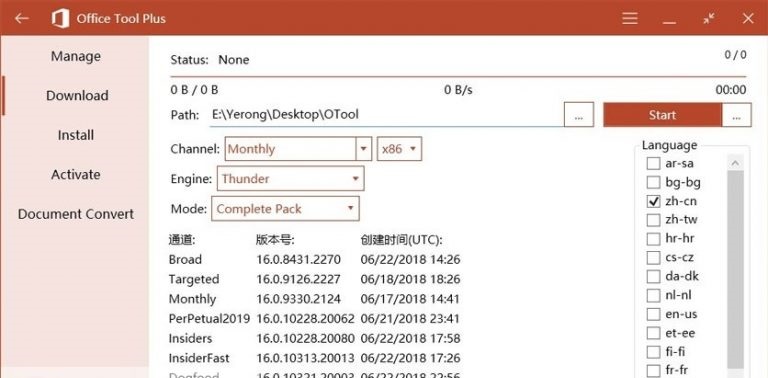Image resolution: width=768 pixels, height=378 pixels.
Task: Expand the Engine Thunder dropdown
Action: 290,179
